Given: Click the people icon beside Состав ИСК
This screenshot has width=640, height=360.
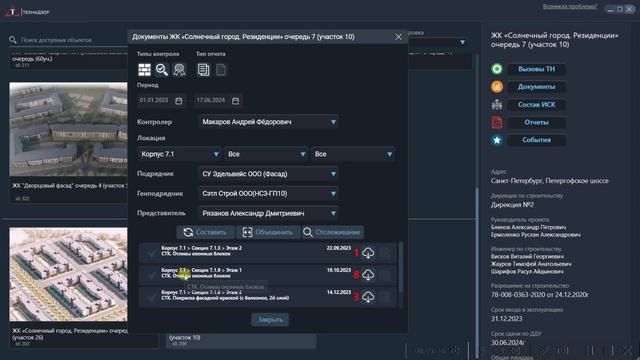Looking at the screenshot, I should click(497, 104).
